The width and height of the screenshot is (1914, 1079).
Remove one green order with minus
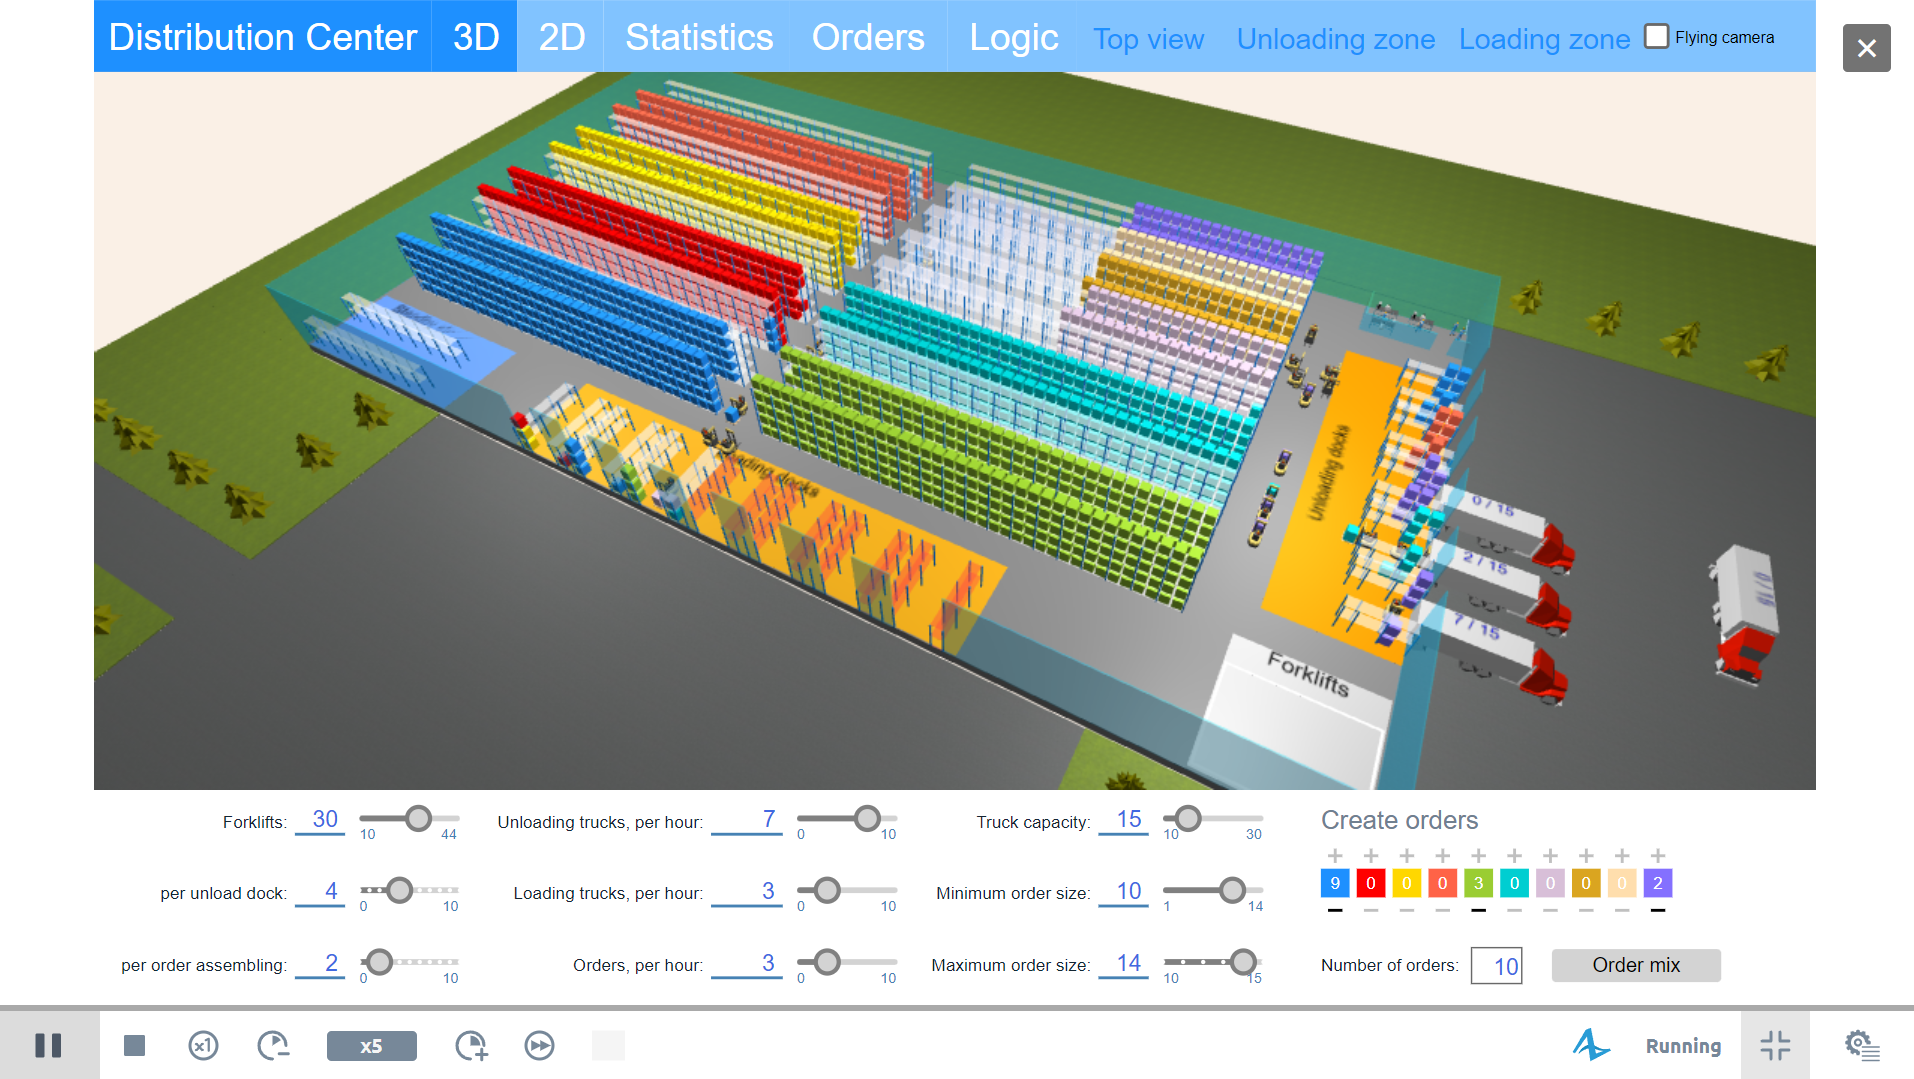[x=1478, y=910]
